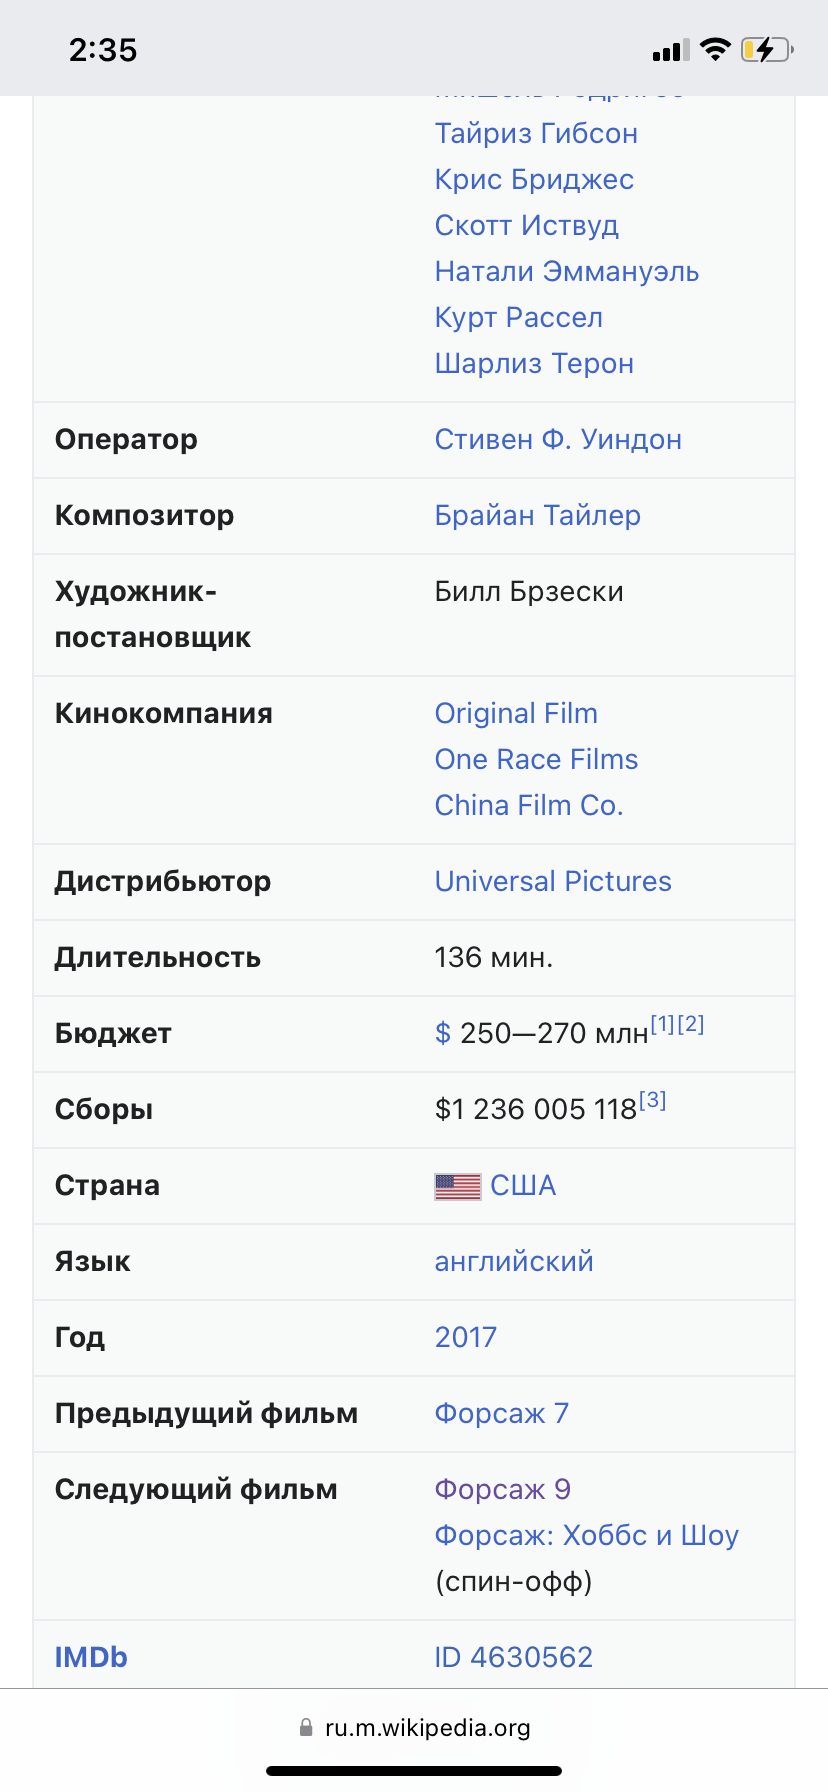828x1792 pixels.
Task: Open the Форсаж 9 article link
Action: 502,1489
